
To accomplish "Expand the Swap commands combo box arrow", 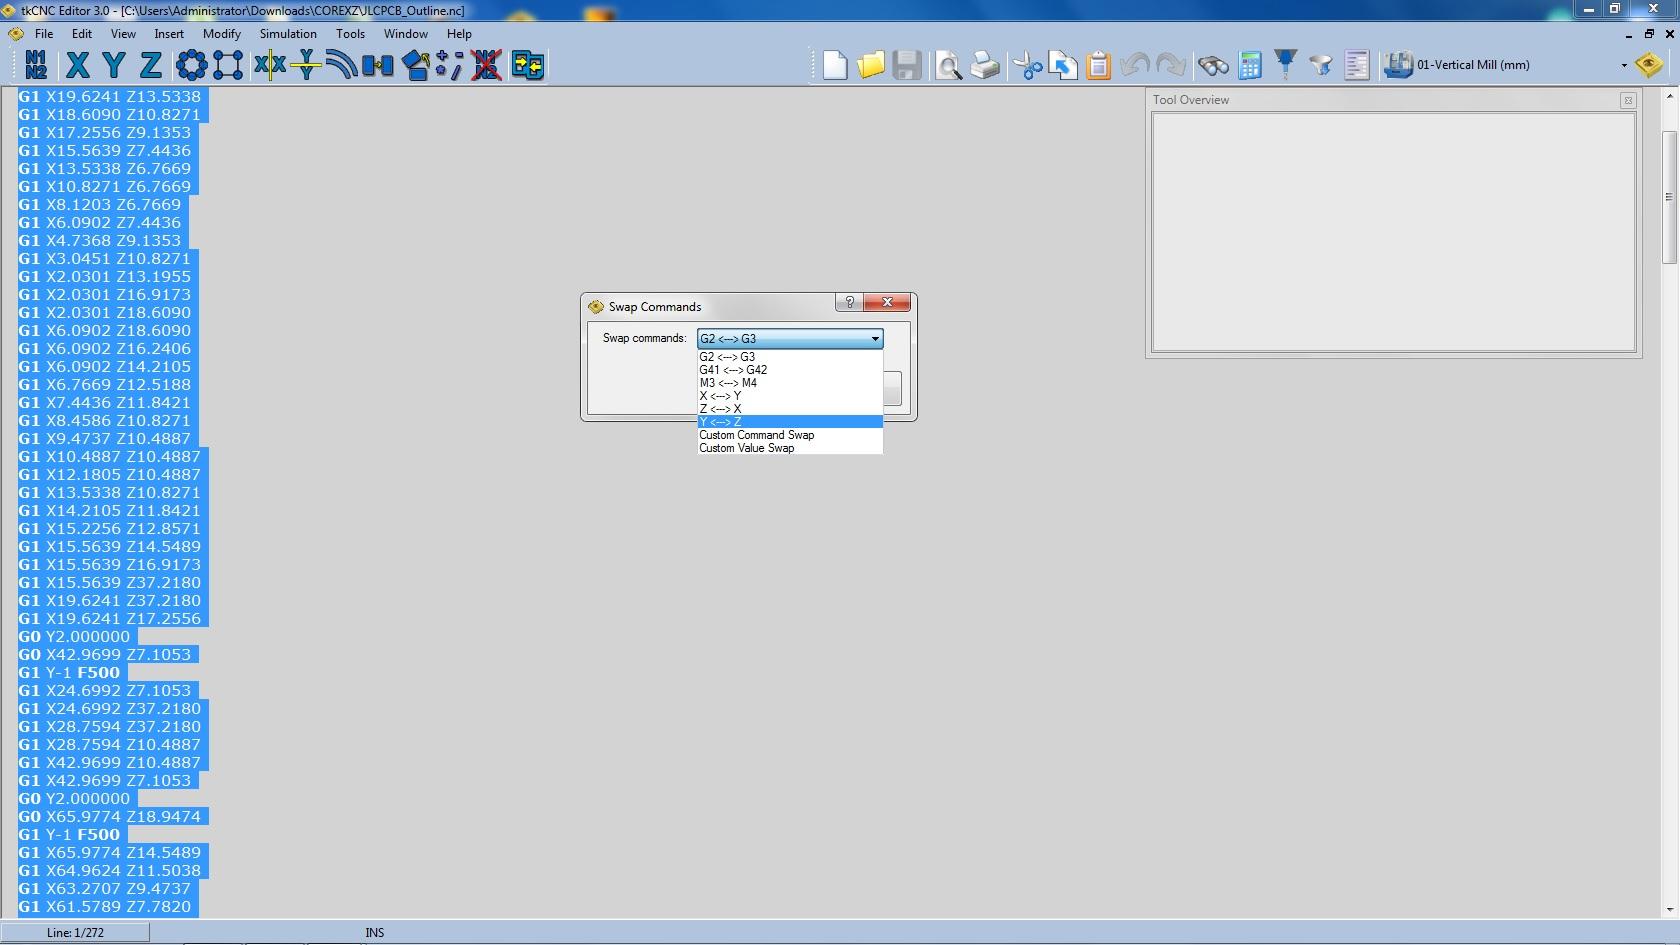I will click(x=875, y=339).
